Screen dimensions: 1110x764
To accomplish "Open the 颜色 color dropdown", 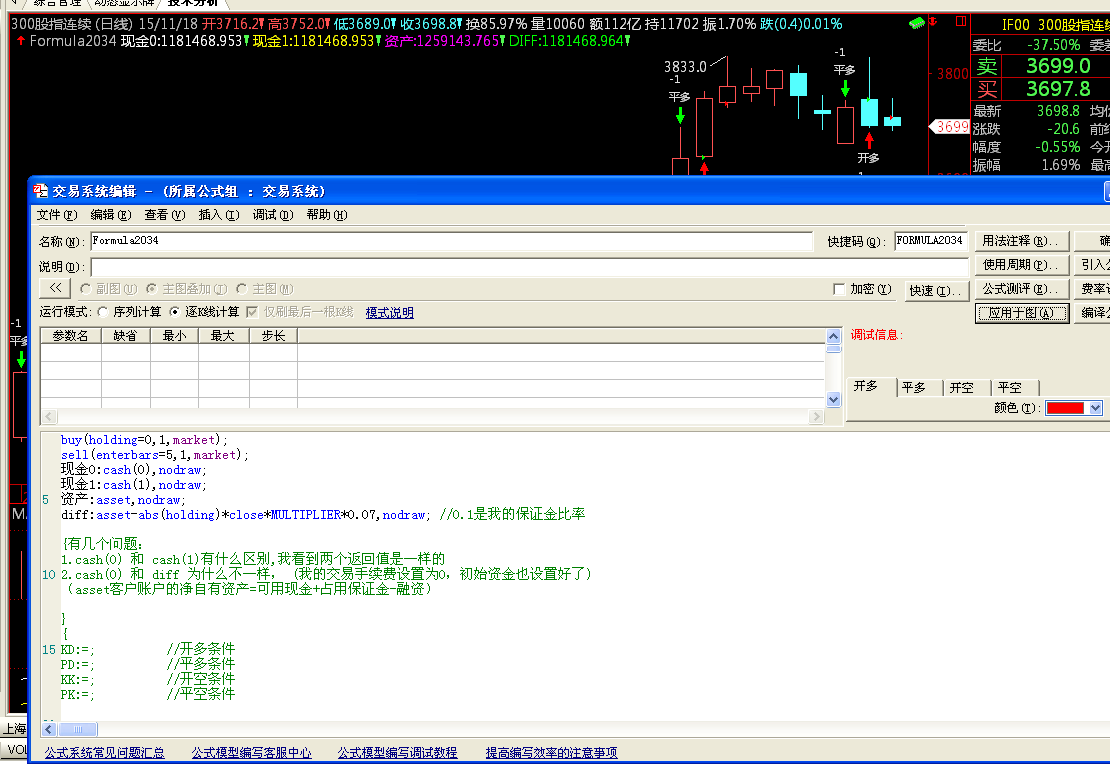I will (x=1095, y=408).
